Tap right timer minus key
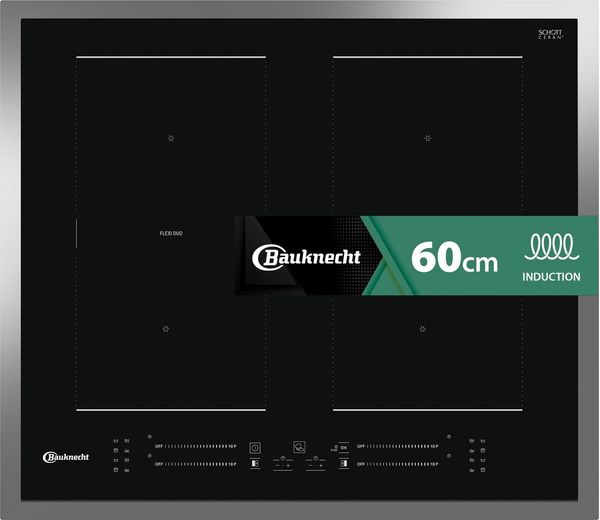The width and height of the screenshot is (600, 520). click(x=310, y=465)
